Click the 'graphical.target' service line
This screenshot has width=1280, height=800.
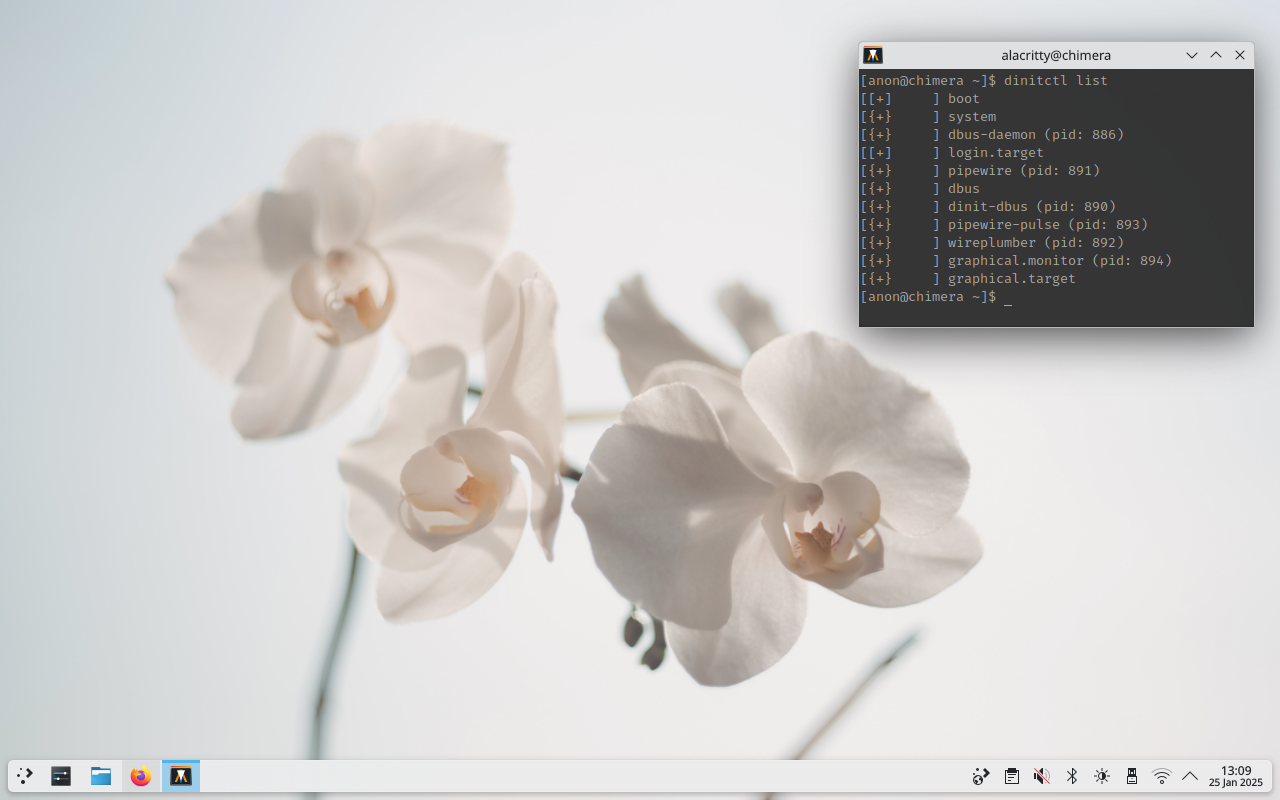point(968,278)
